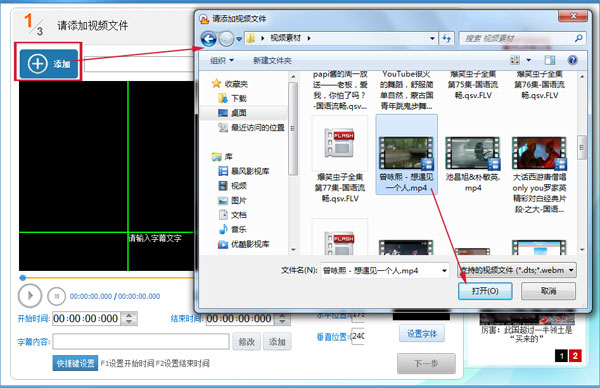Screen dimensions: 600x388
Task: Open 文档 library in sidebar
Action: click(233, 215)
